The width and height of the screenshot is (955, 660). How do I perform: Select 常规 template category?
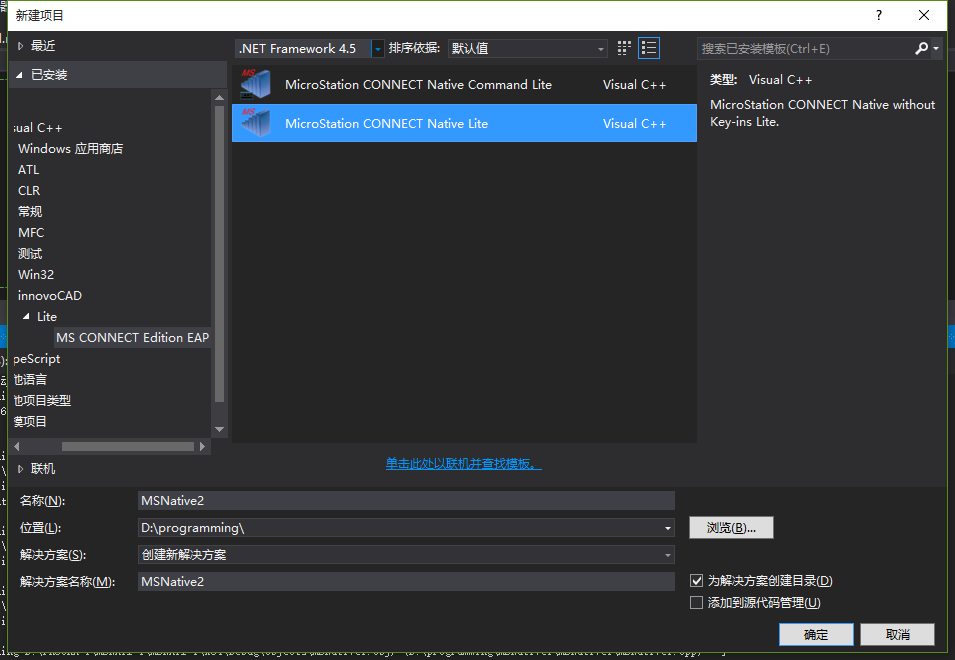(30, 211)
